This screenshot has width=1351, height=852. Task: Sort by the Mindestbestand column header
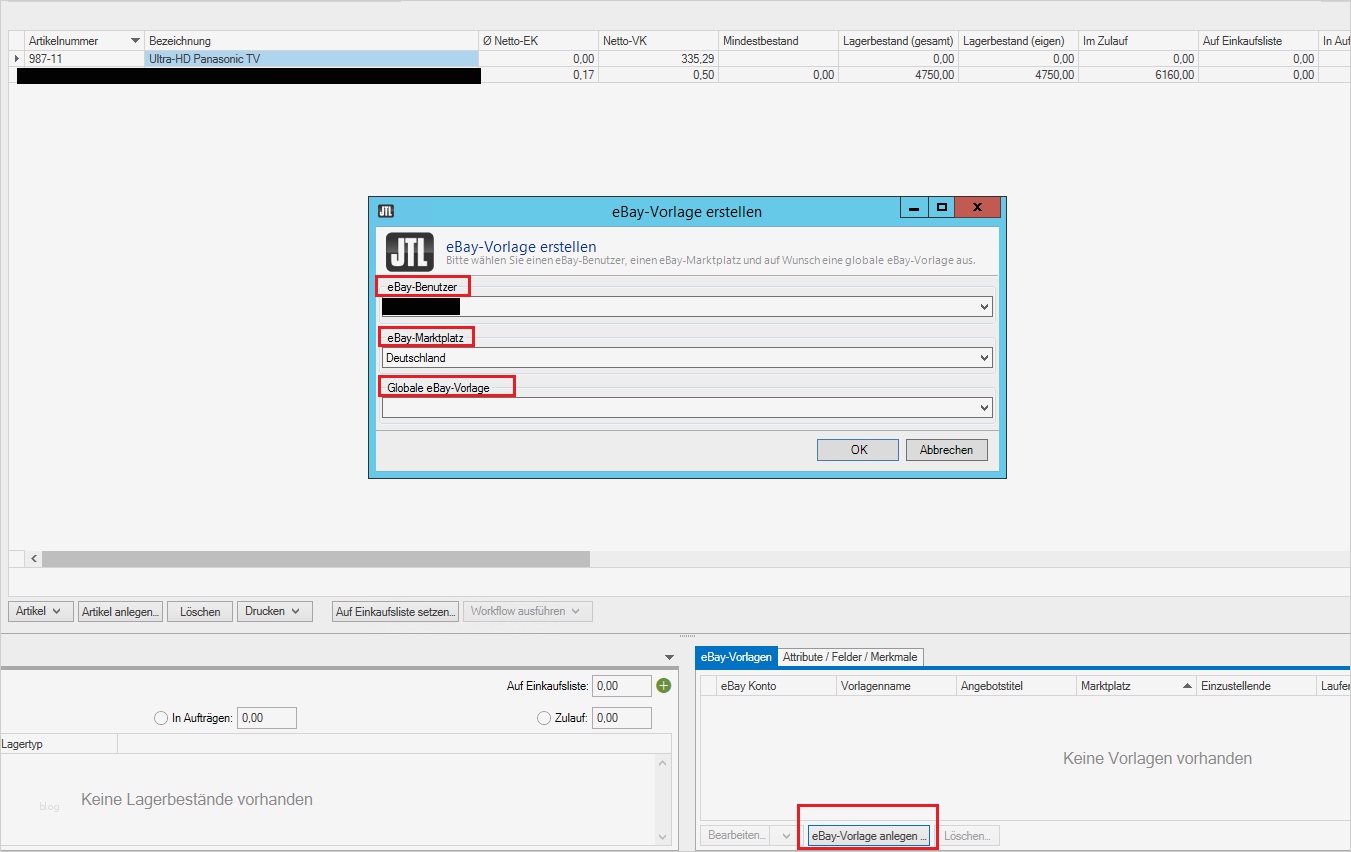(778, 41)
